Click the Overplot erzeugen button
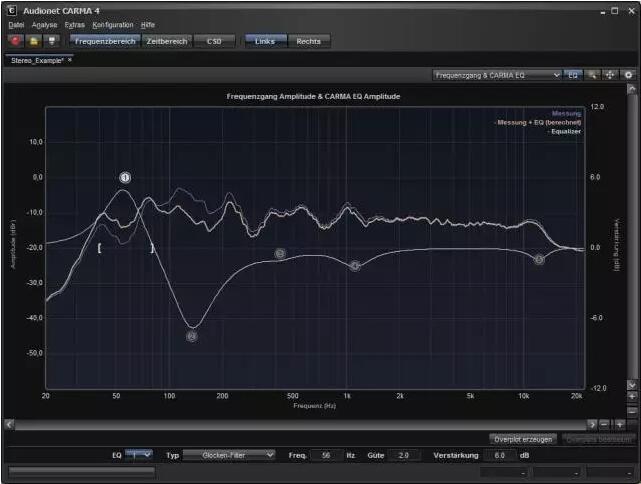 click(x=523, y=438)
